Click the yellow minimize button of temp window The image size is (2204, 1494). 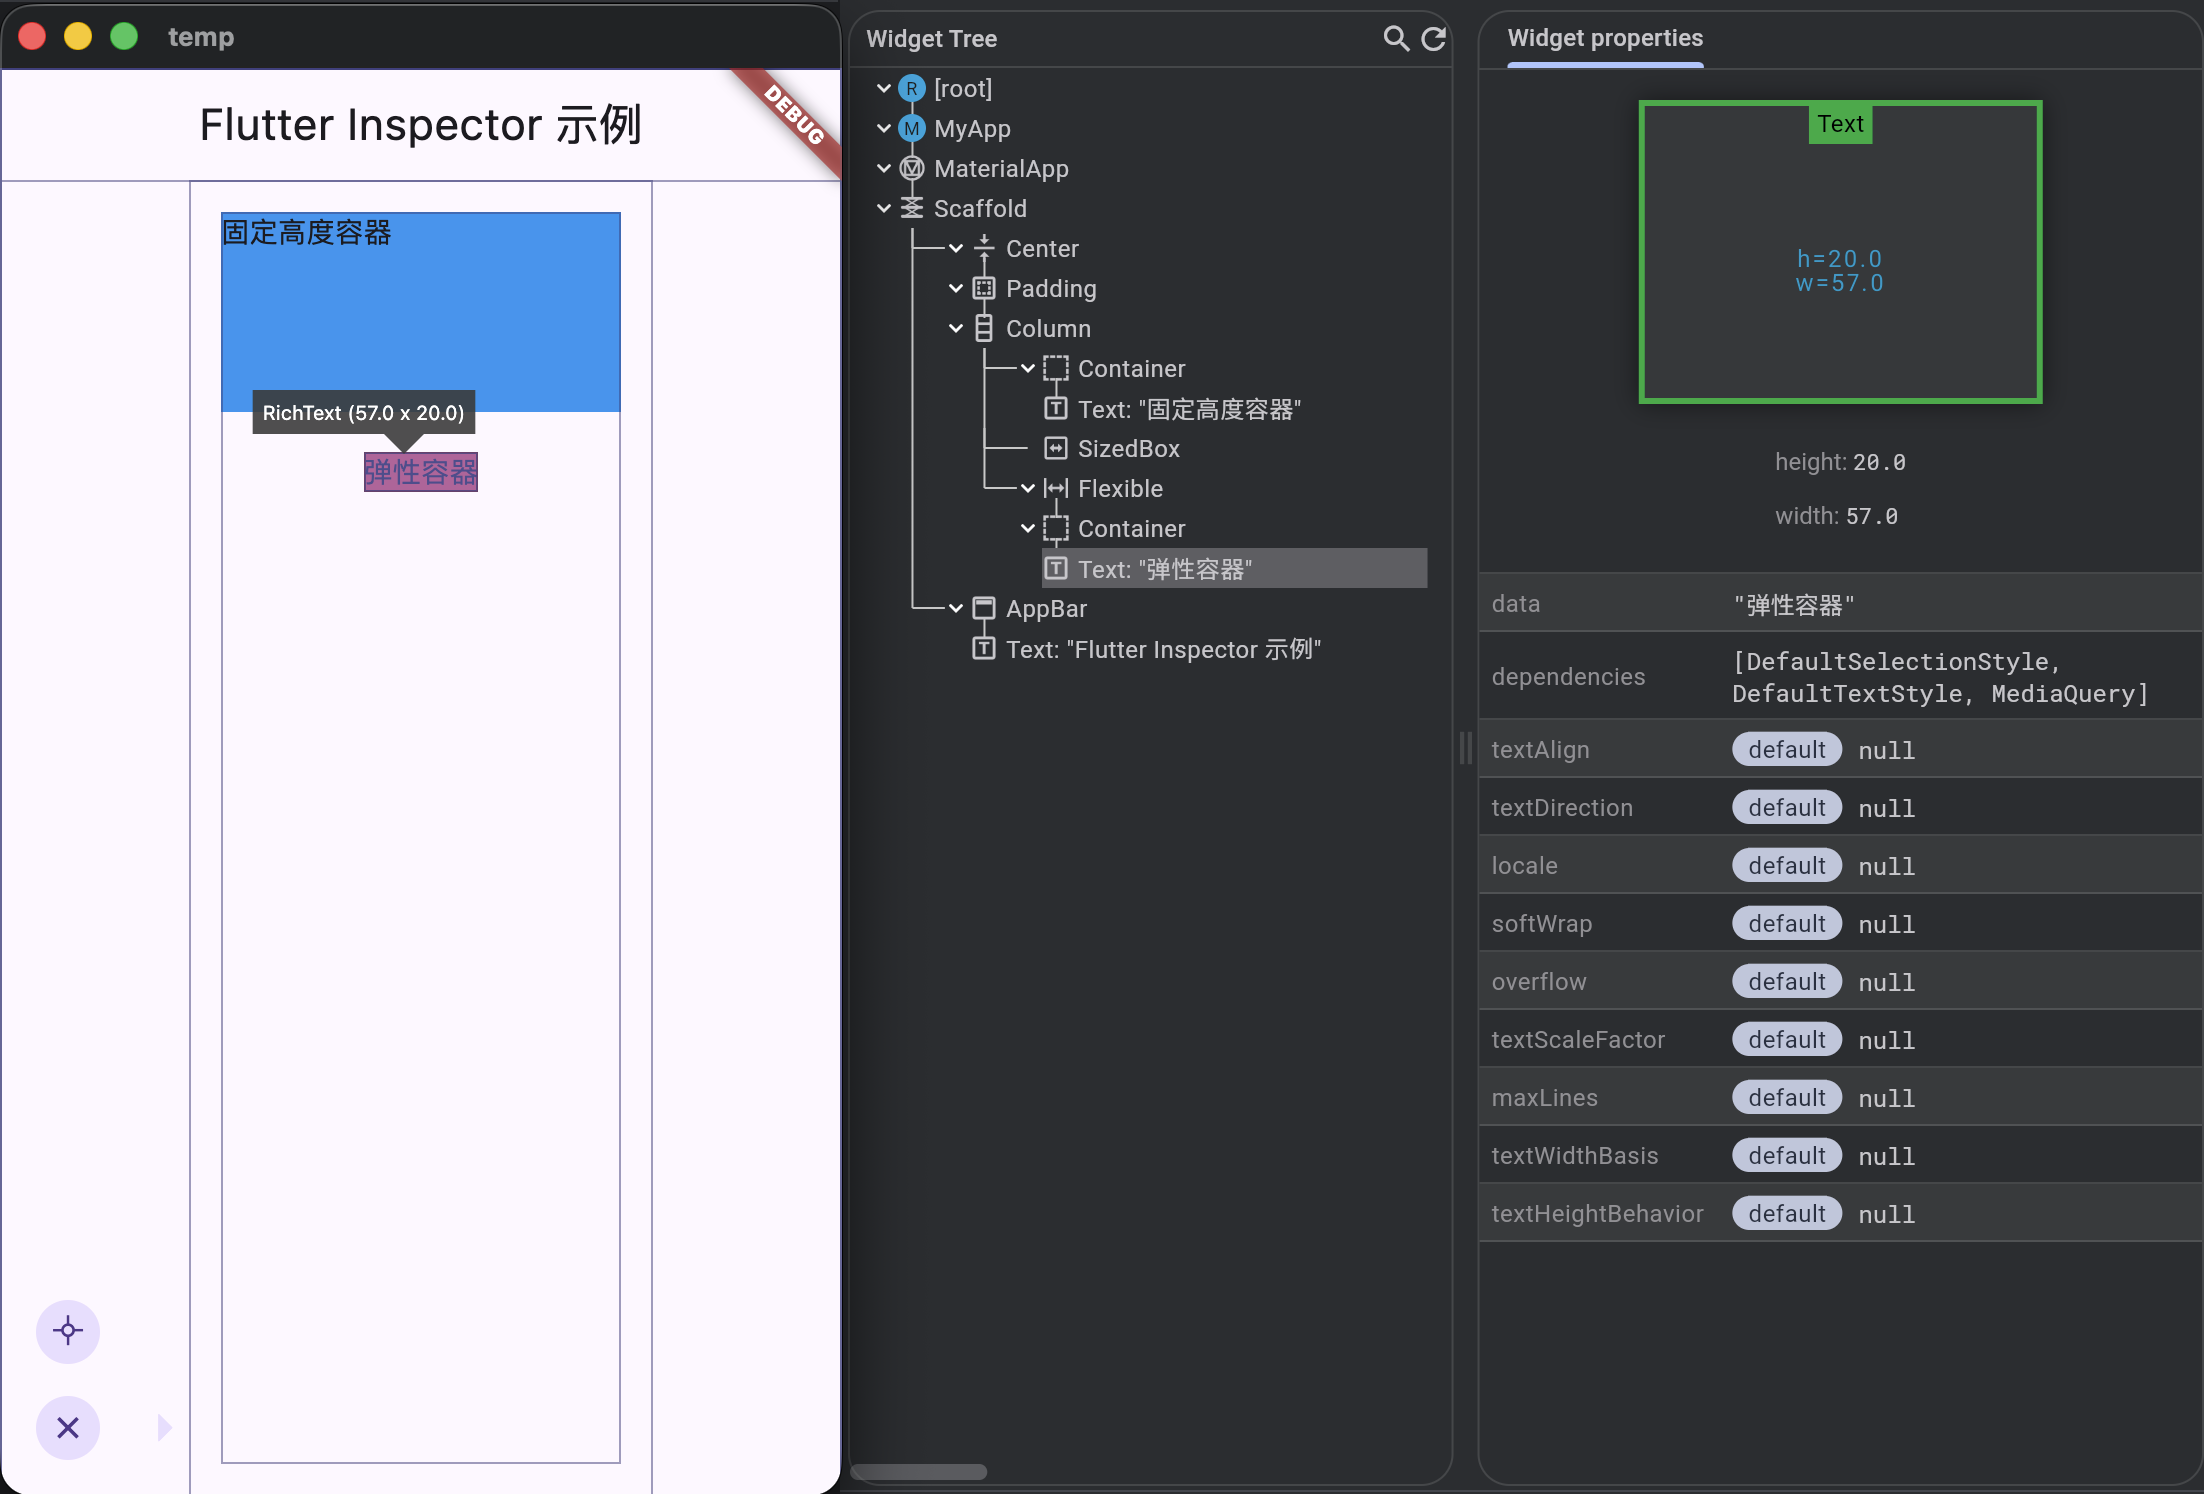78,37
